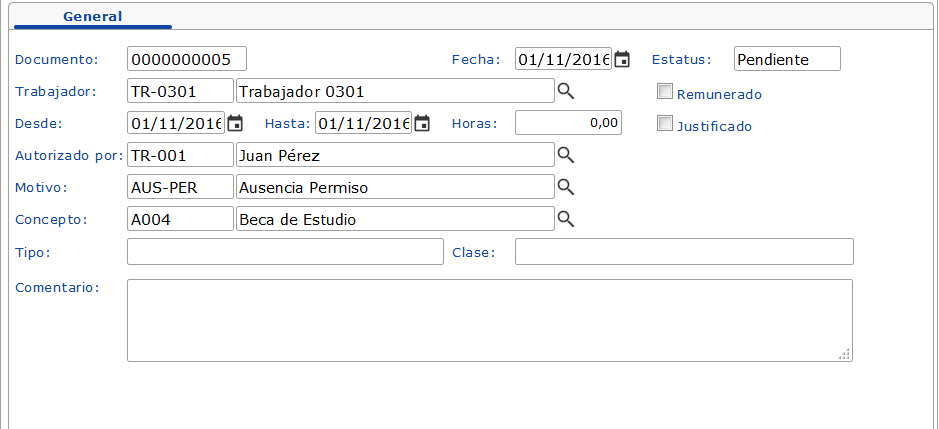Image resolution: width=939 pixels, height=429 pixels.
Task: Click the Concepto description Beca de Estudio
Action: (x=394, y=219)
